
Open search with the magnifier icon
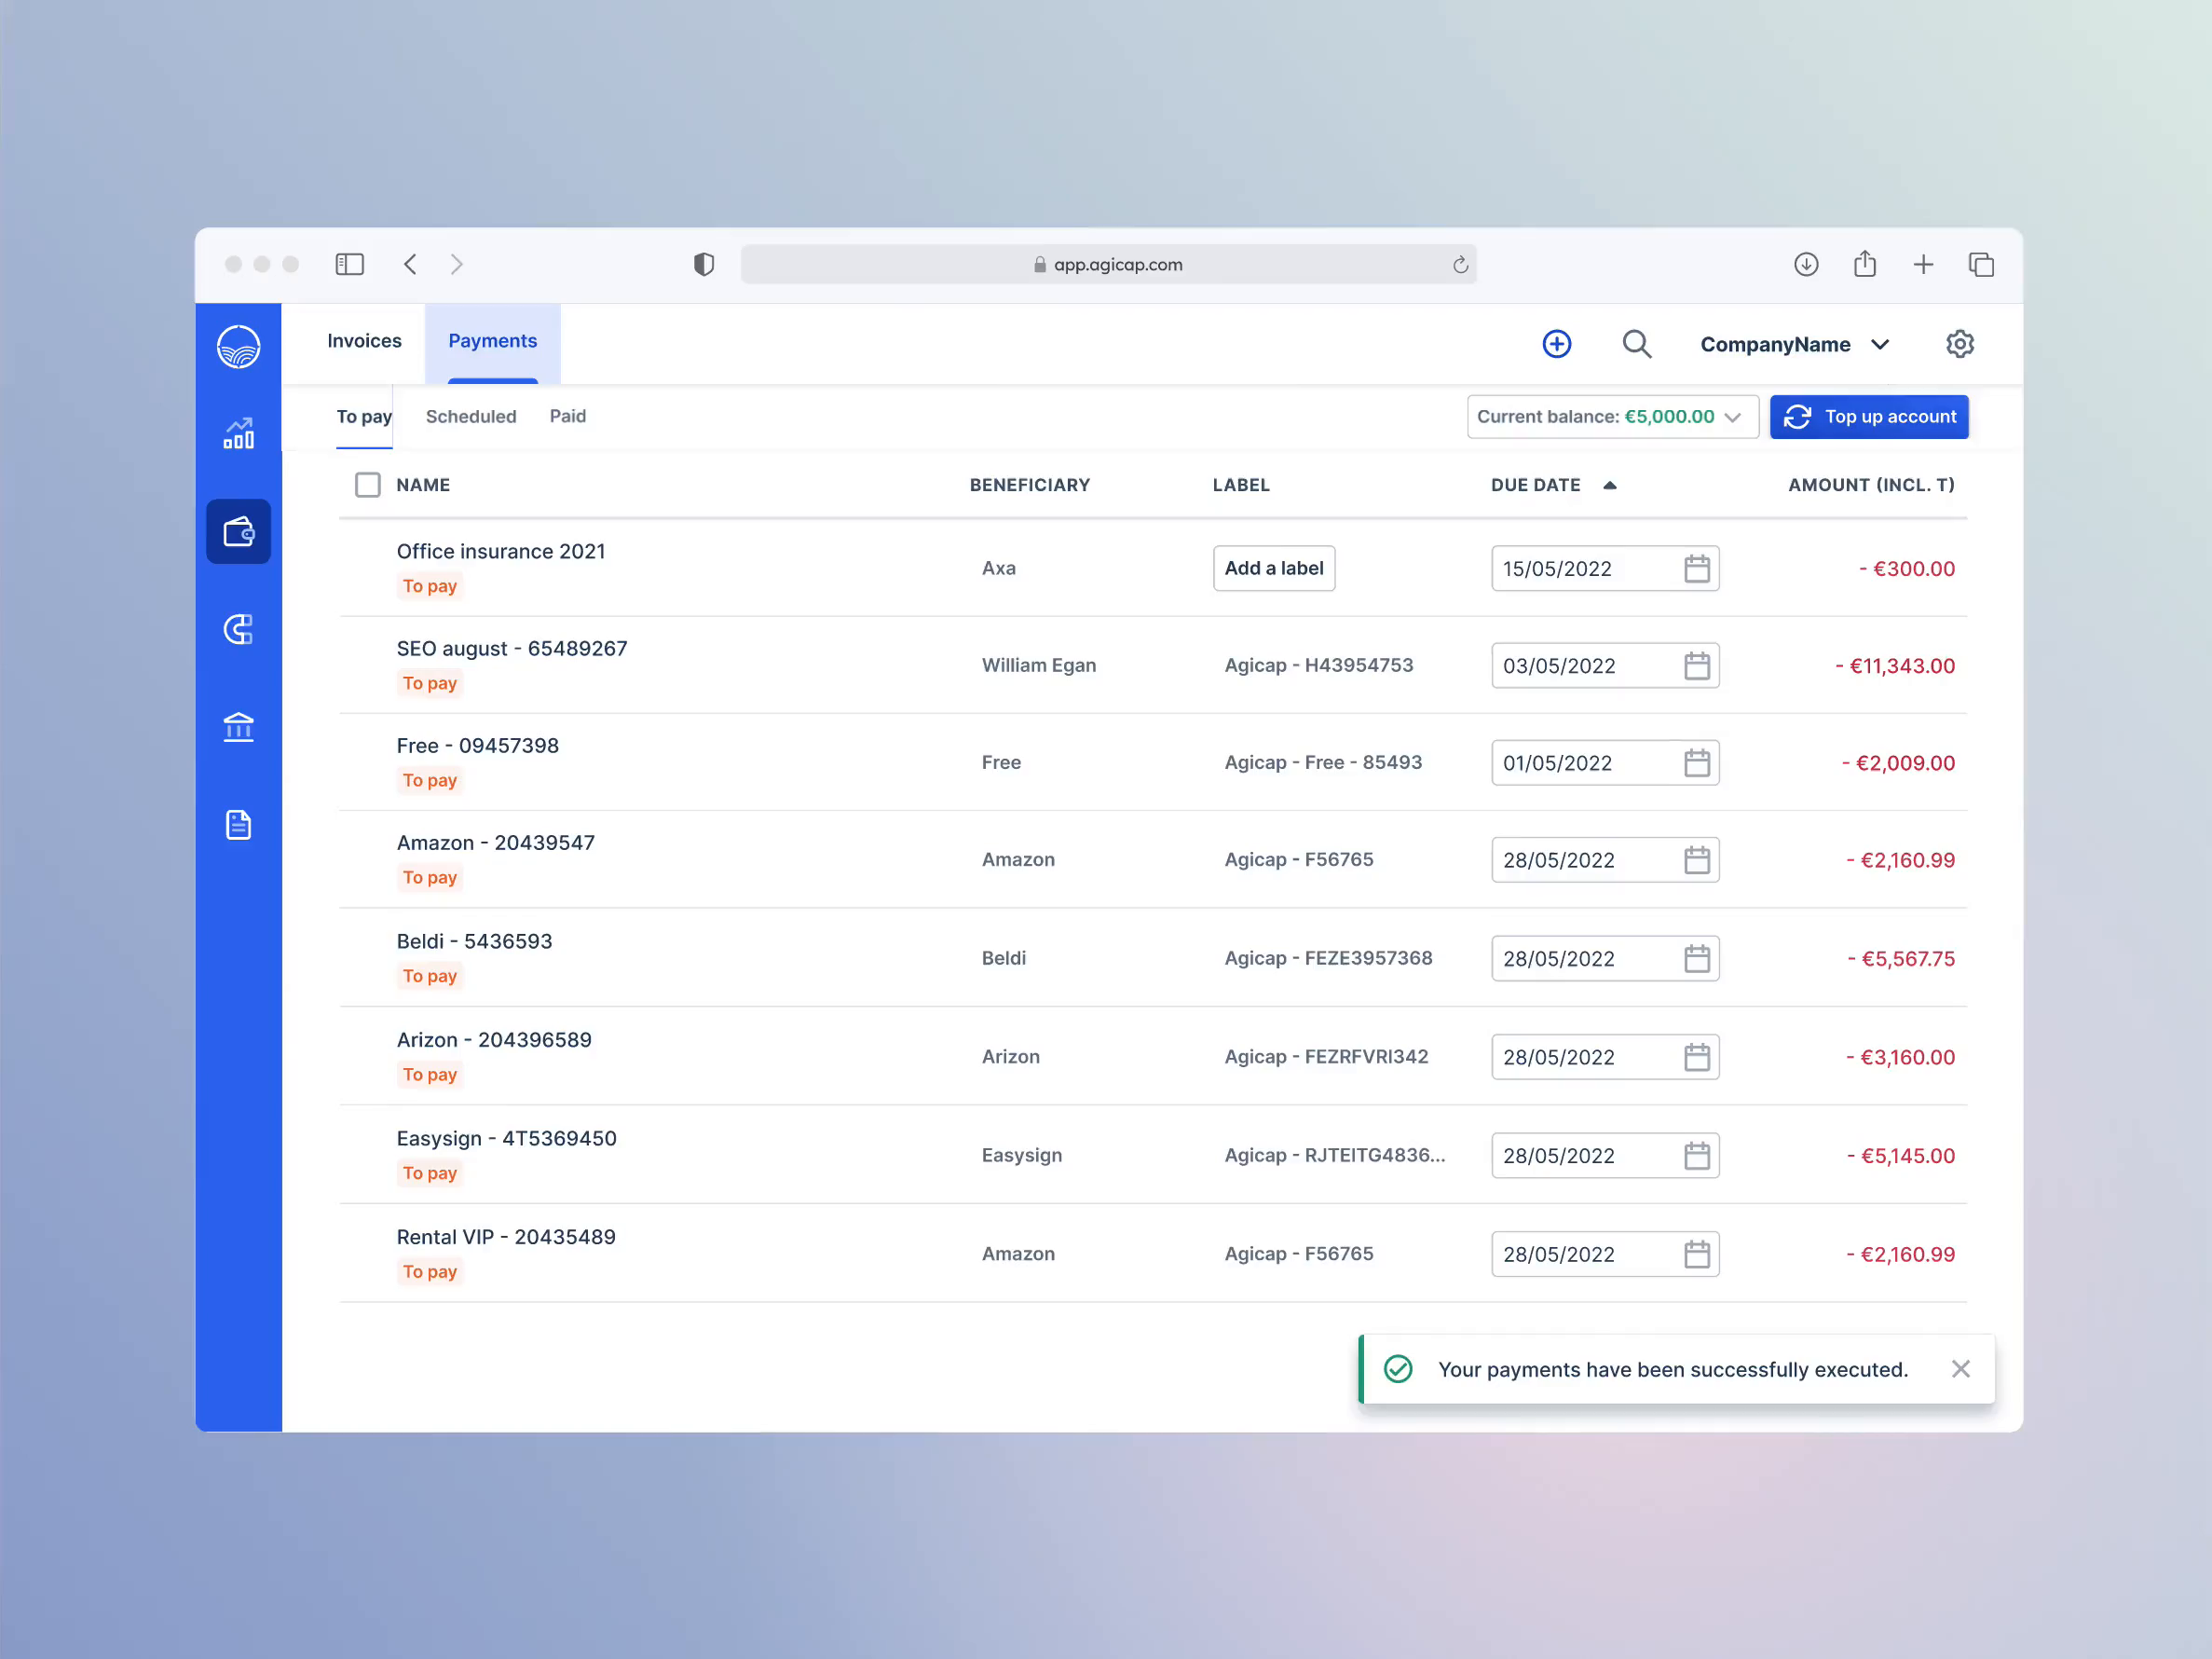[1636, 344]
